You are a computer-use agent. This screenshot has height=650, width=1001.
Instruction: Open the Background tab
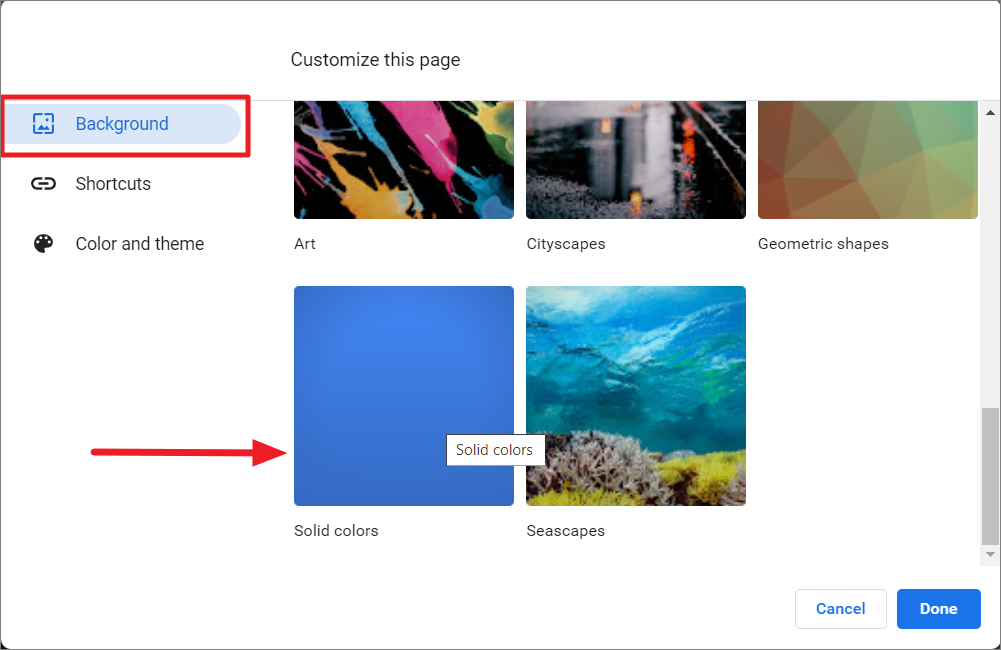click(x=122, y=124)
